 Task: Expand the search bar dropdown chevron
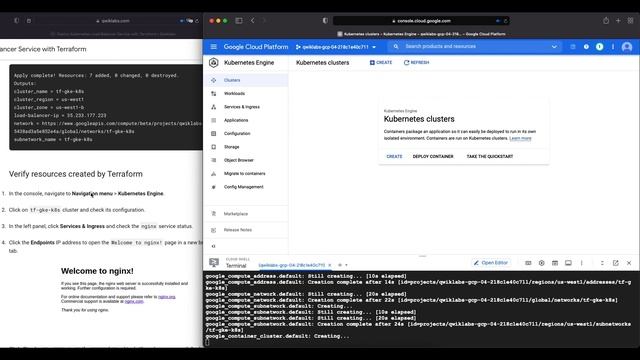click(554, 47)
